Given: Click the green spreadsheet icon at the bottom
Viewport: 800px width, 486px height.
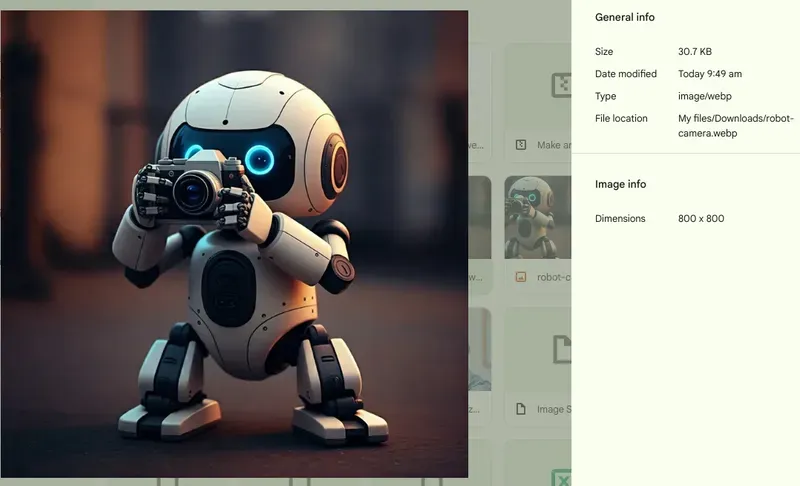Looking at the screenshot, I should point(561,477).
